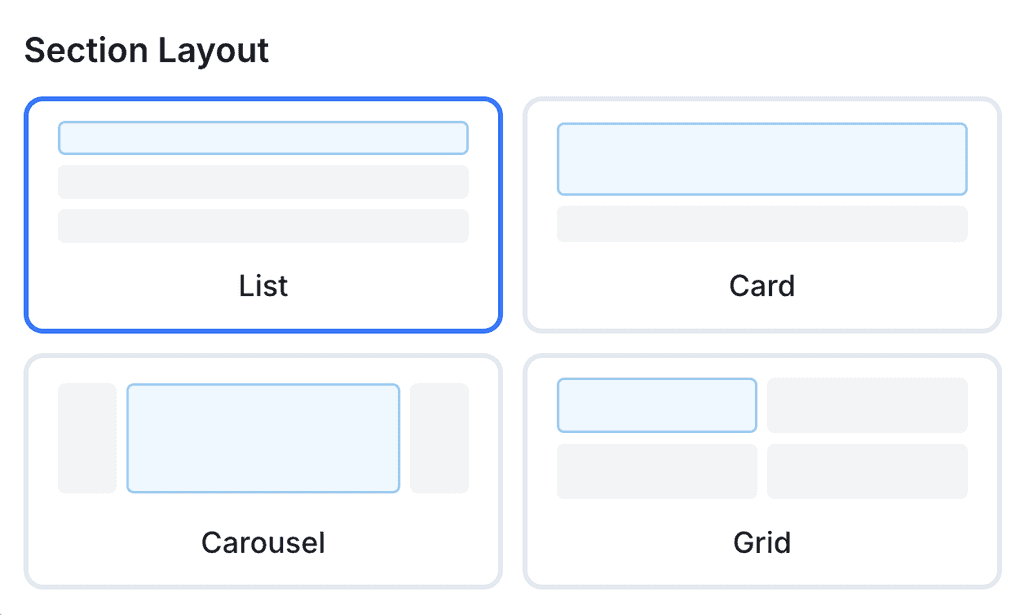
Task: Click the right partial slide in Carousel preview
Action: pos(441,437)
